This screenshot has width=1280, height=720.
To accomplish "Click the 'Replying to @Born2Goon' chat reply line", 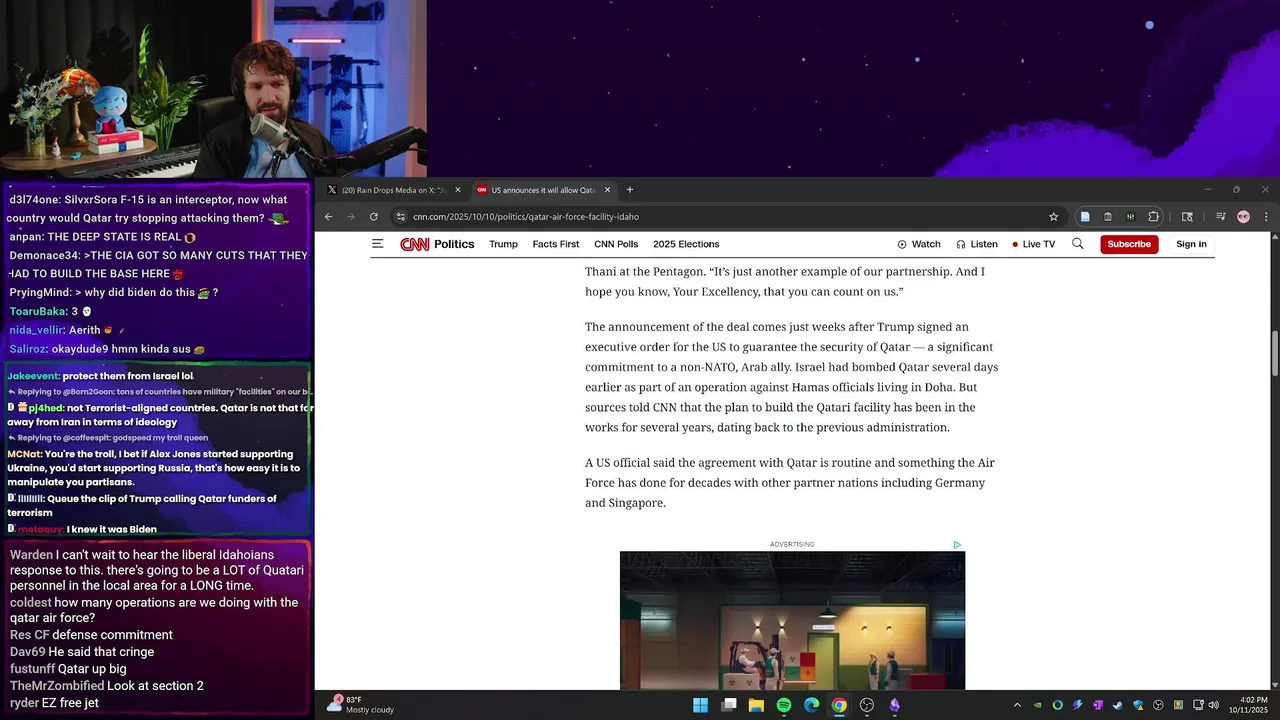I will [x=160, y=392].
